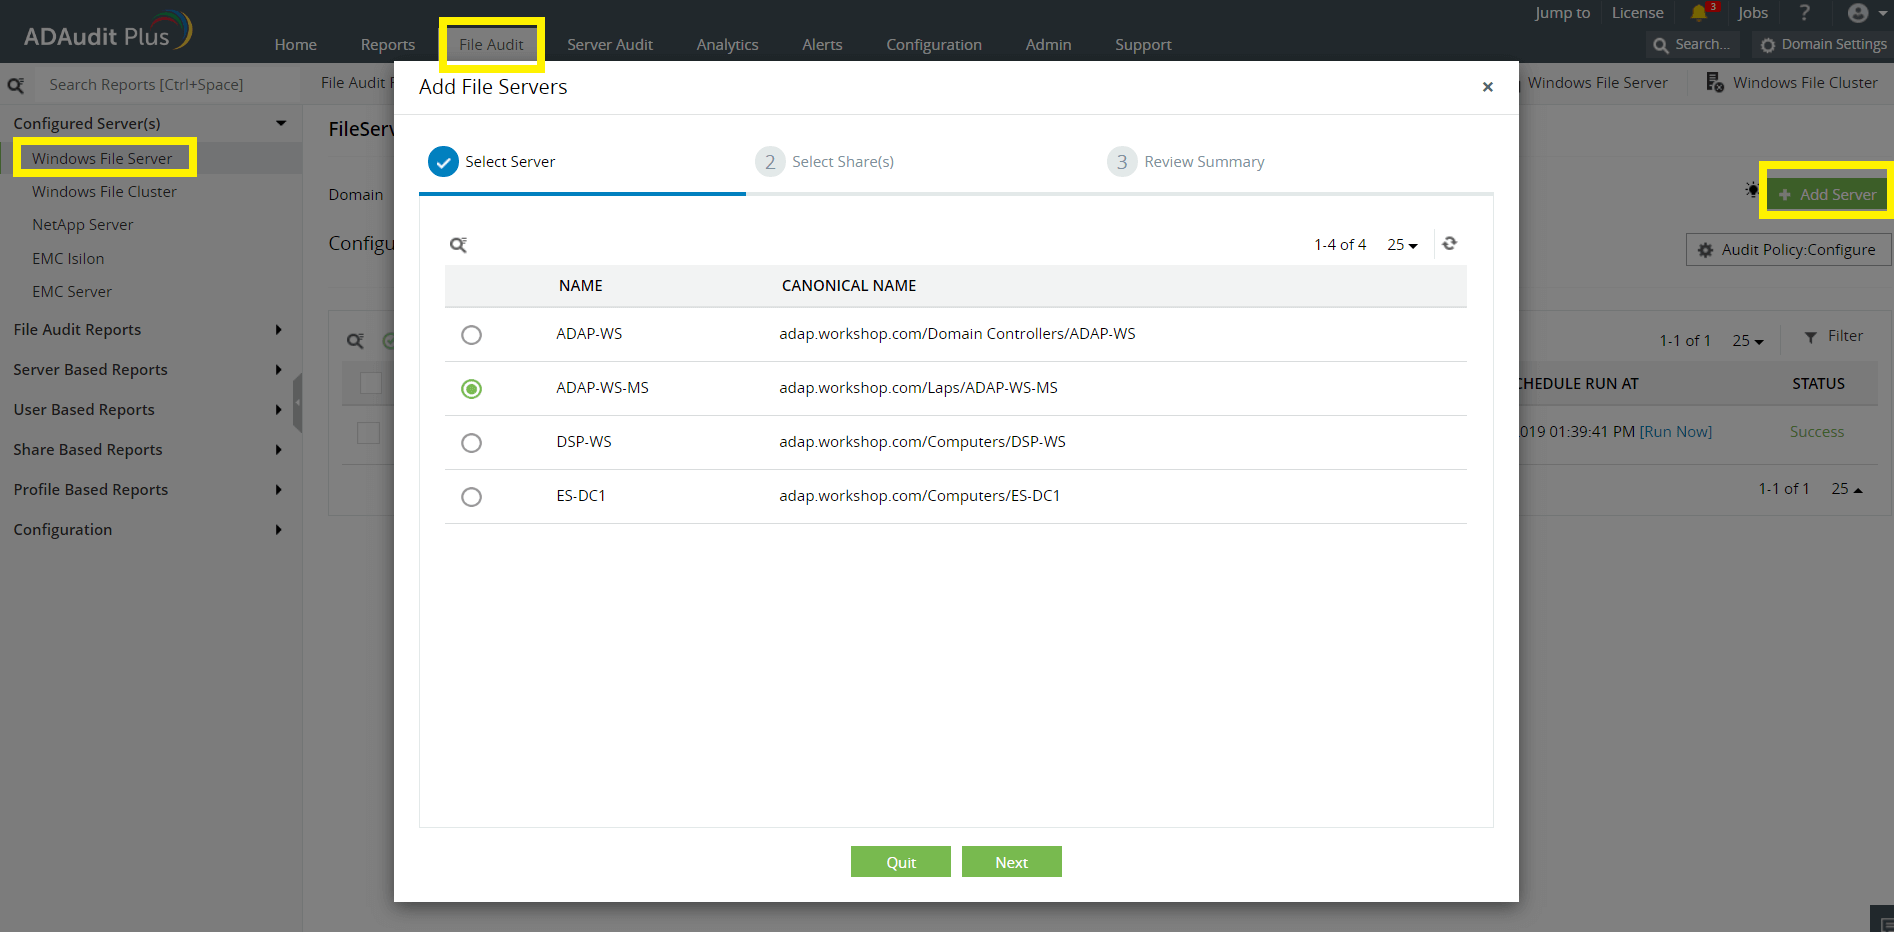The height and width of the screenshot is (932, 1894).
Task: Select the ES-DC1 server radio button
Action: tap(471, 496)
